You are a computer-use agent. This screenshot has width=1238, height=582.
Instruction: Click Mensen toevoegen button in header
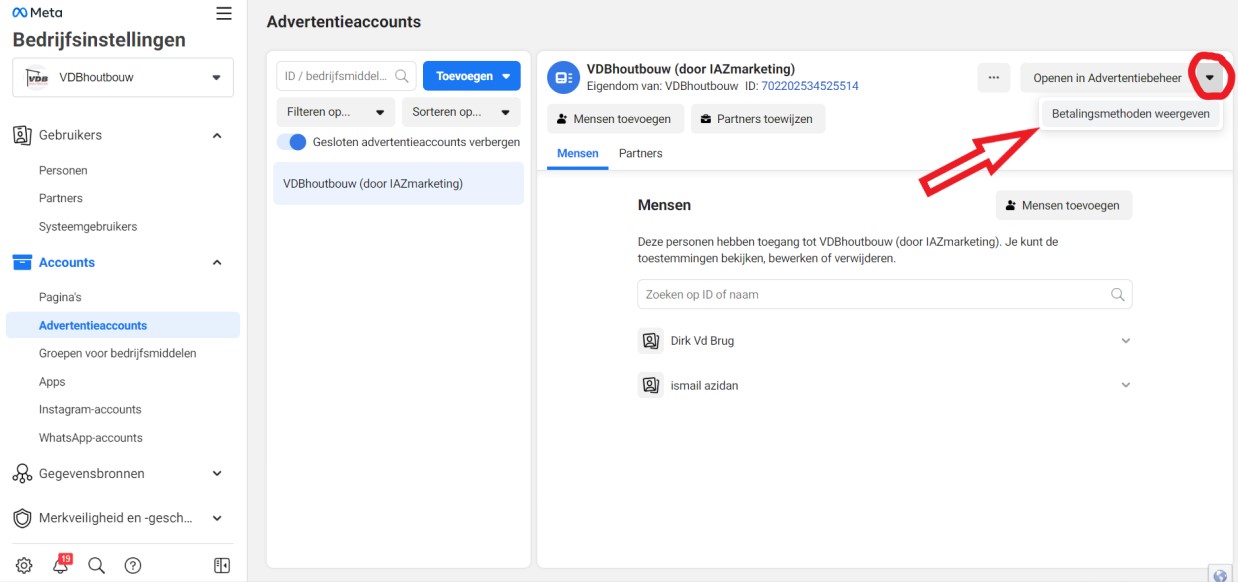pyautogui.click(x=616, y=119)
